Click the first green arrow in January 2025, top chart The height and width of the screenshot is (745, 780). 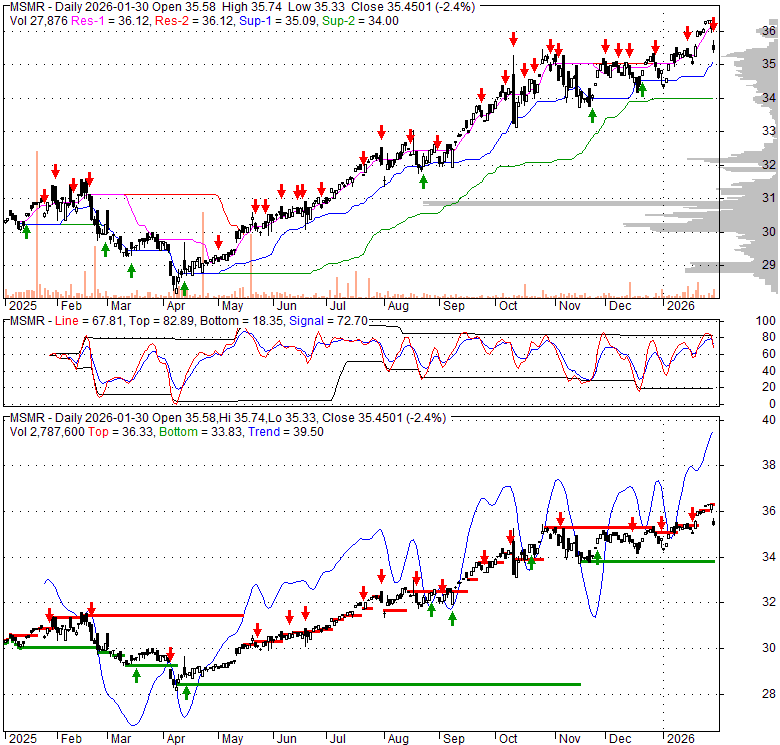click(x=26, y=231)
